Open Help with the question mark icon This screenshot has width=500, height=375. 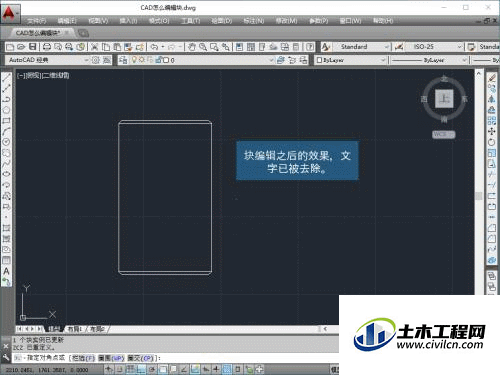point(310,47)
